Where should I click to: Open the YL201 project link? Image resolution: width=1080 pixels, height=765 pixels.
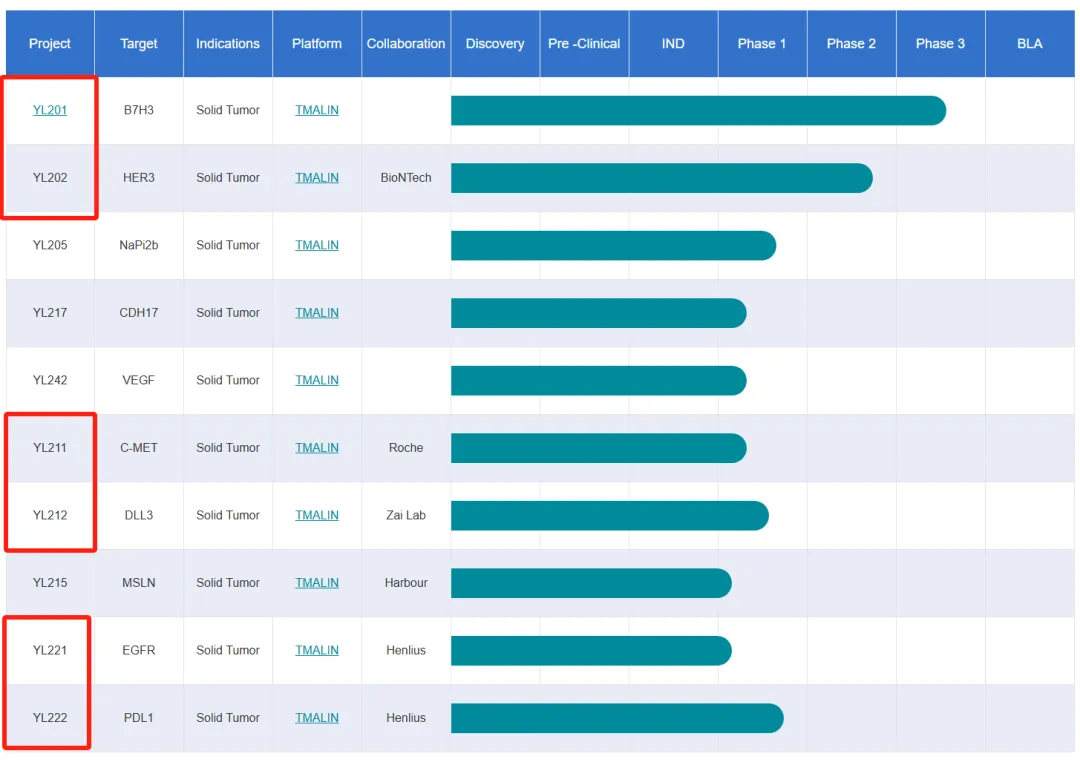click(50, 110)
